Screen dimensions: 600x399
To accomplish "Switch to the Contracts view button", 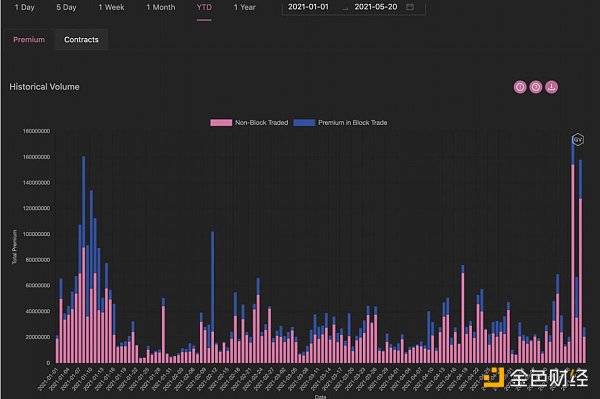I will 81,39.
